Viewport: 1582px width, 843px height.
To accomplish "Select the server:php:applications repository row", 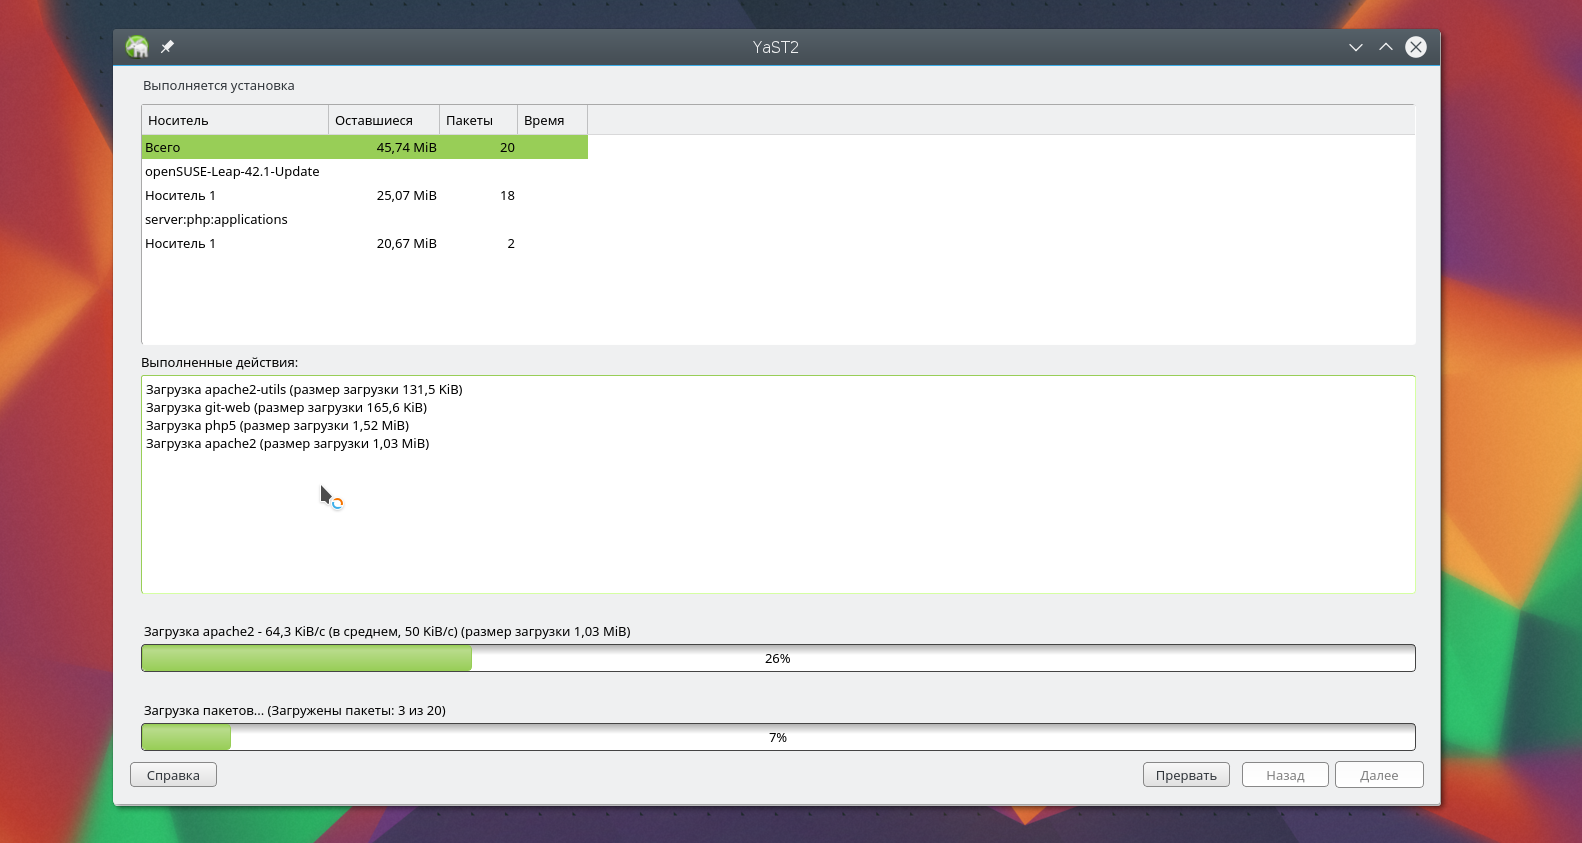I will tap(216, 220).
